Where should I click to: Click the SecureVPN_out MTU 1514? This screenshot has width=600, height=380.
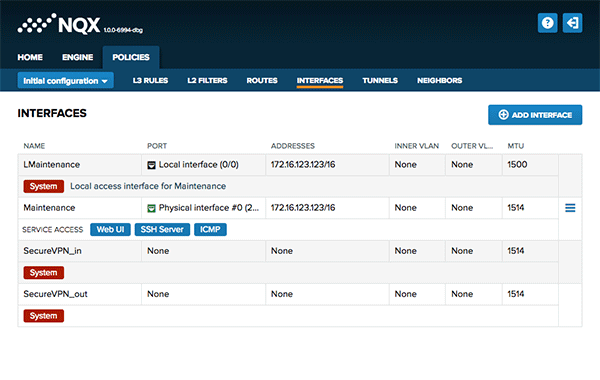(516, 294)
